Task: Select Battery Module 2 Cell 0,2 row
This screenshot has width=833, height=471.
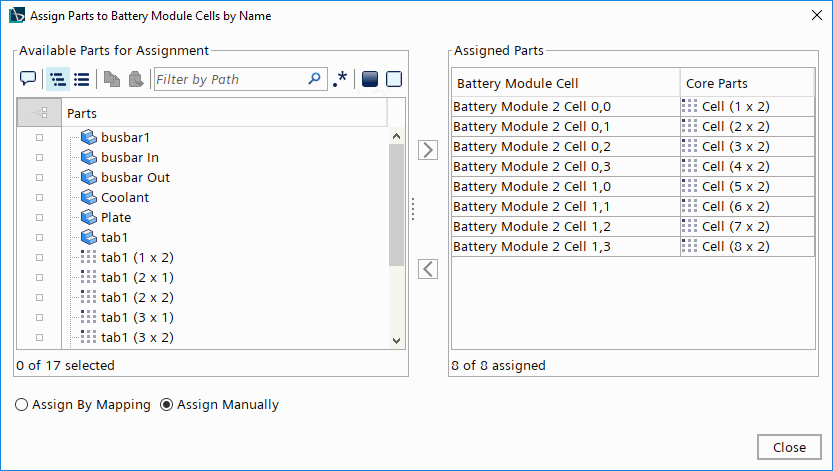Action: pyautogui.click(x=546, y=146)
